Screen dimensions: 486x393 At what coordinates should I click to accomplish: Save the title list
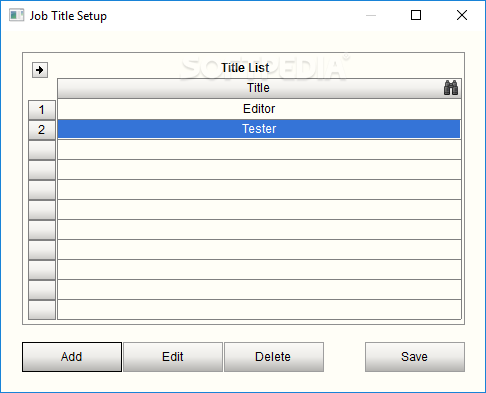pos(415,357)
